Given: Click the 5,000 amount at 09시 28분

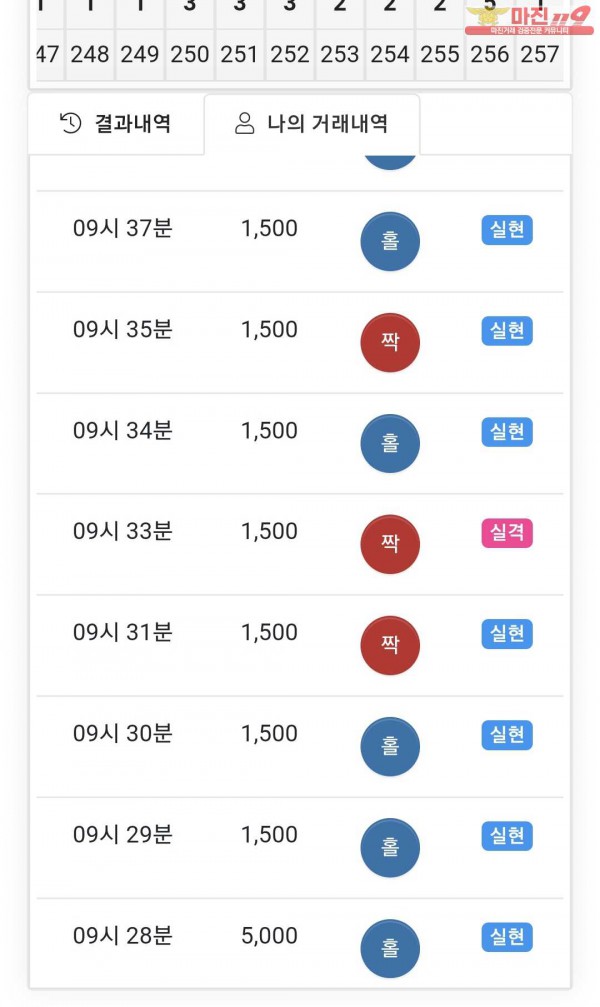Looking at the screenshot, I should coord(269,936).
